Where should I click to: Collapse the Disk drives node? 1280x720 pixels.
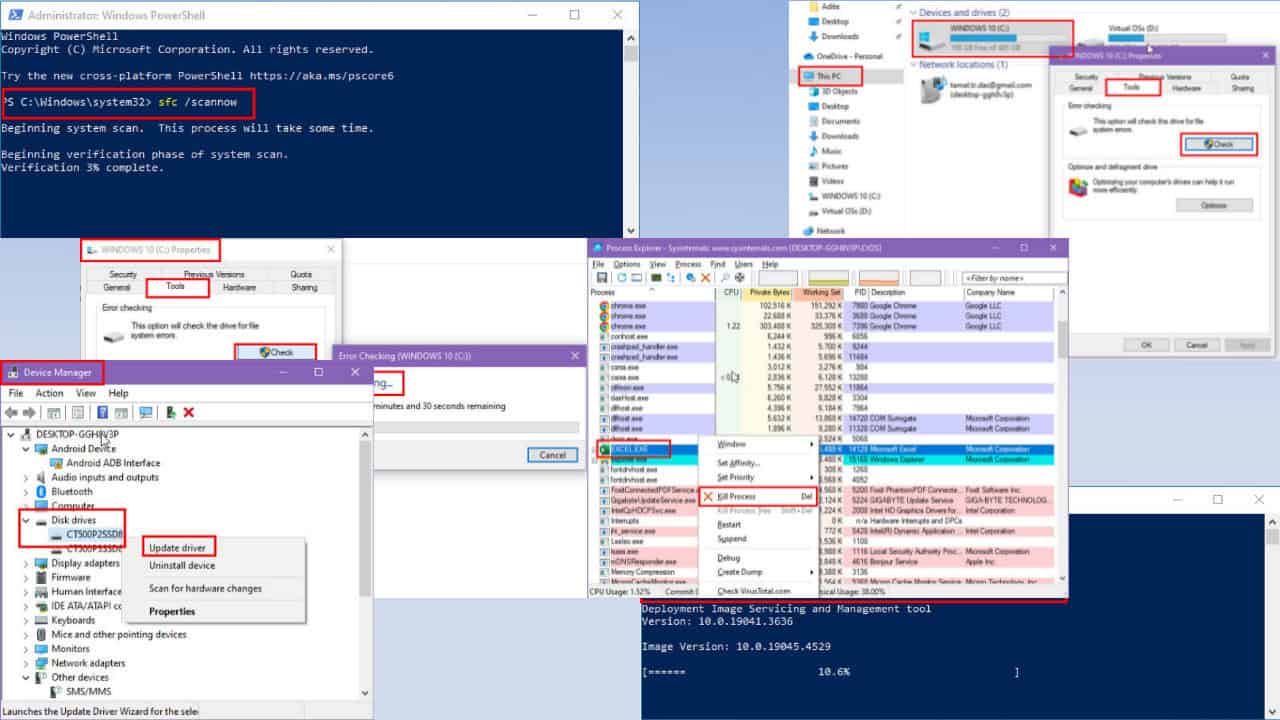tap(26, 520)
